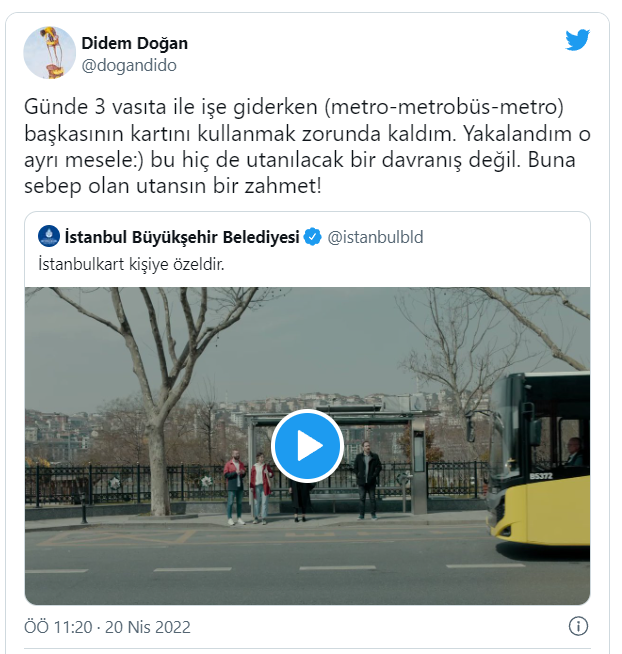Open the tweet info icon
The image size is (622, 654).
pyautogui.click(x=578, y=626)
